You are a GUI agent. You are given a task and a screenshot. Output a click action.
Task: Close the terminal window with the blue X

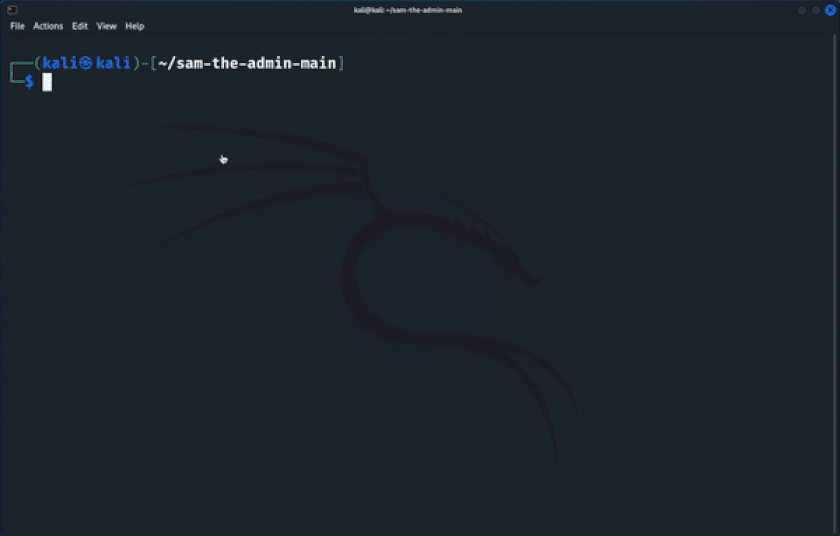pos(830,10)
